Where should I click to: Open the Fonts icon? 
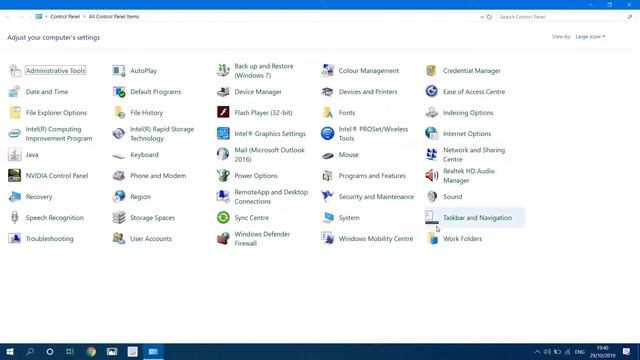[328, 112]
